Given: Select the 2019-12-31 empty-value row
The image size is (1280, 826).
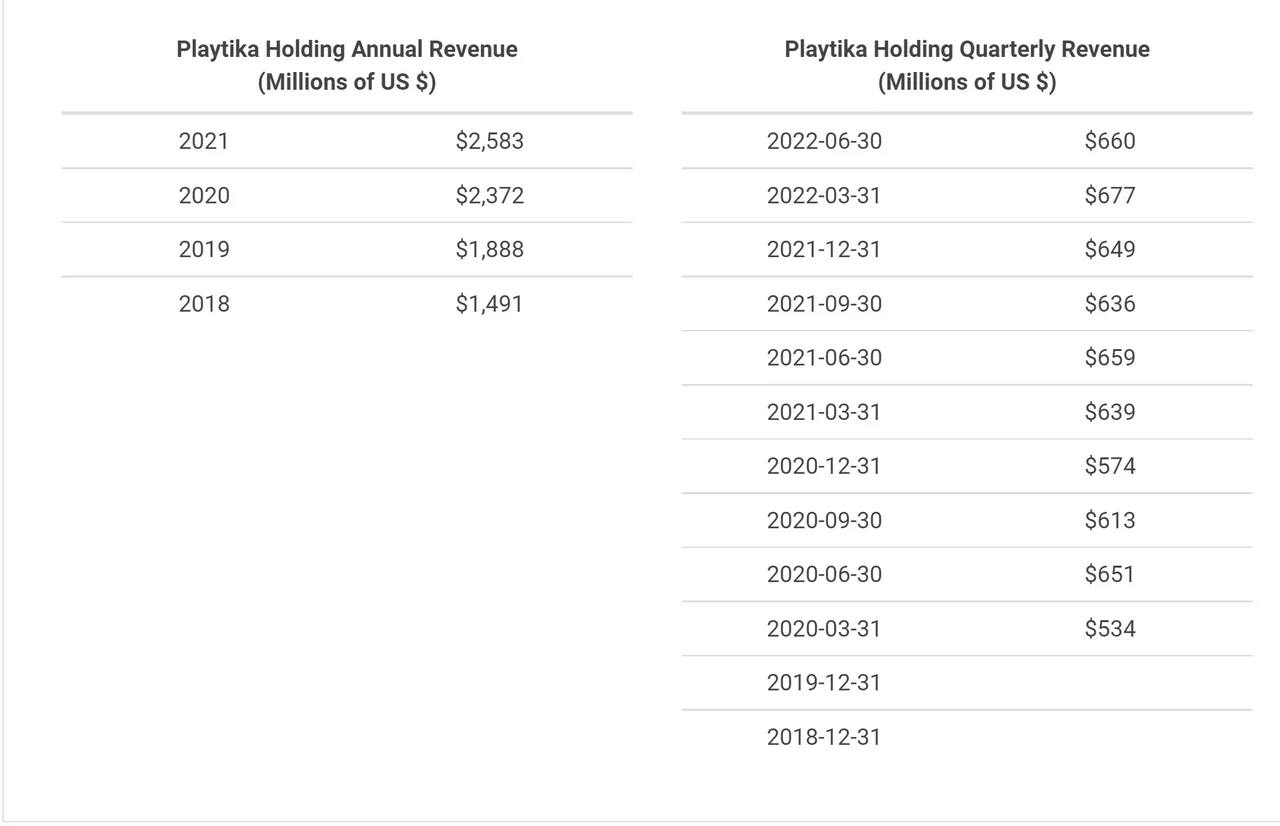Looking at the screenshot, I should [967, 682].
